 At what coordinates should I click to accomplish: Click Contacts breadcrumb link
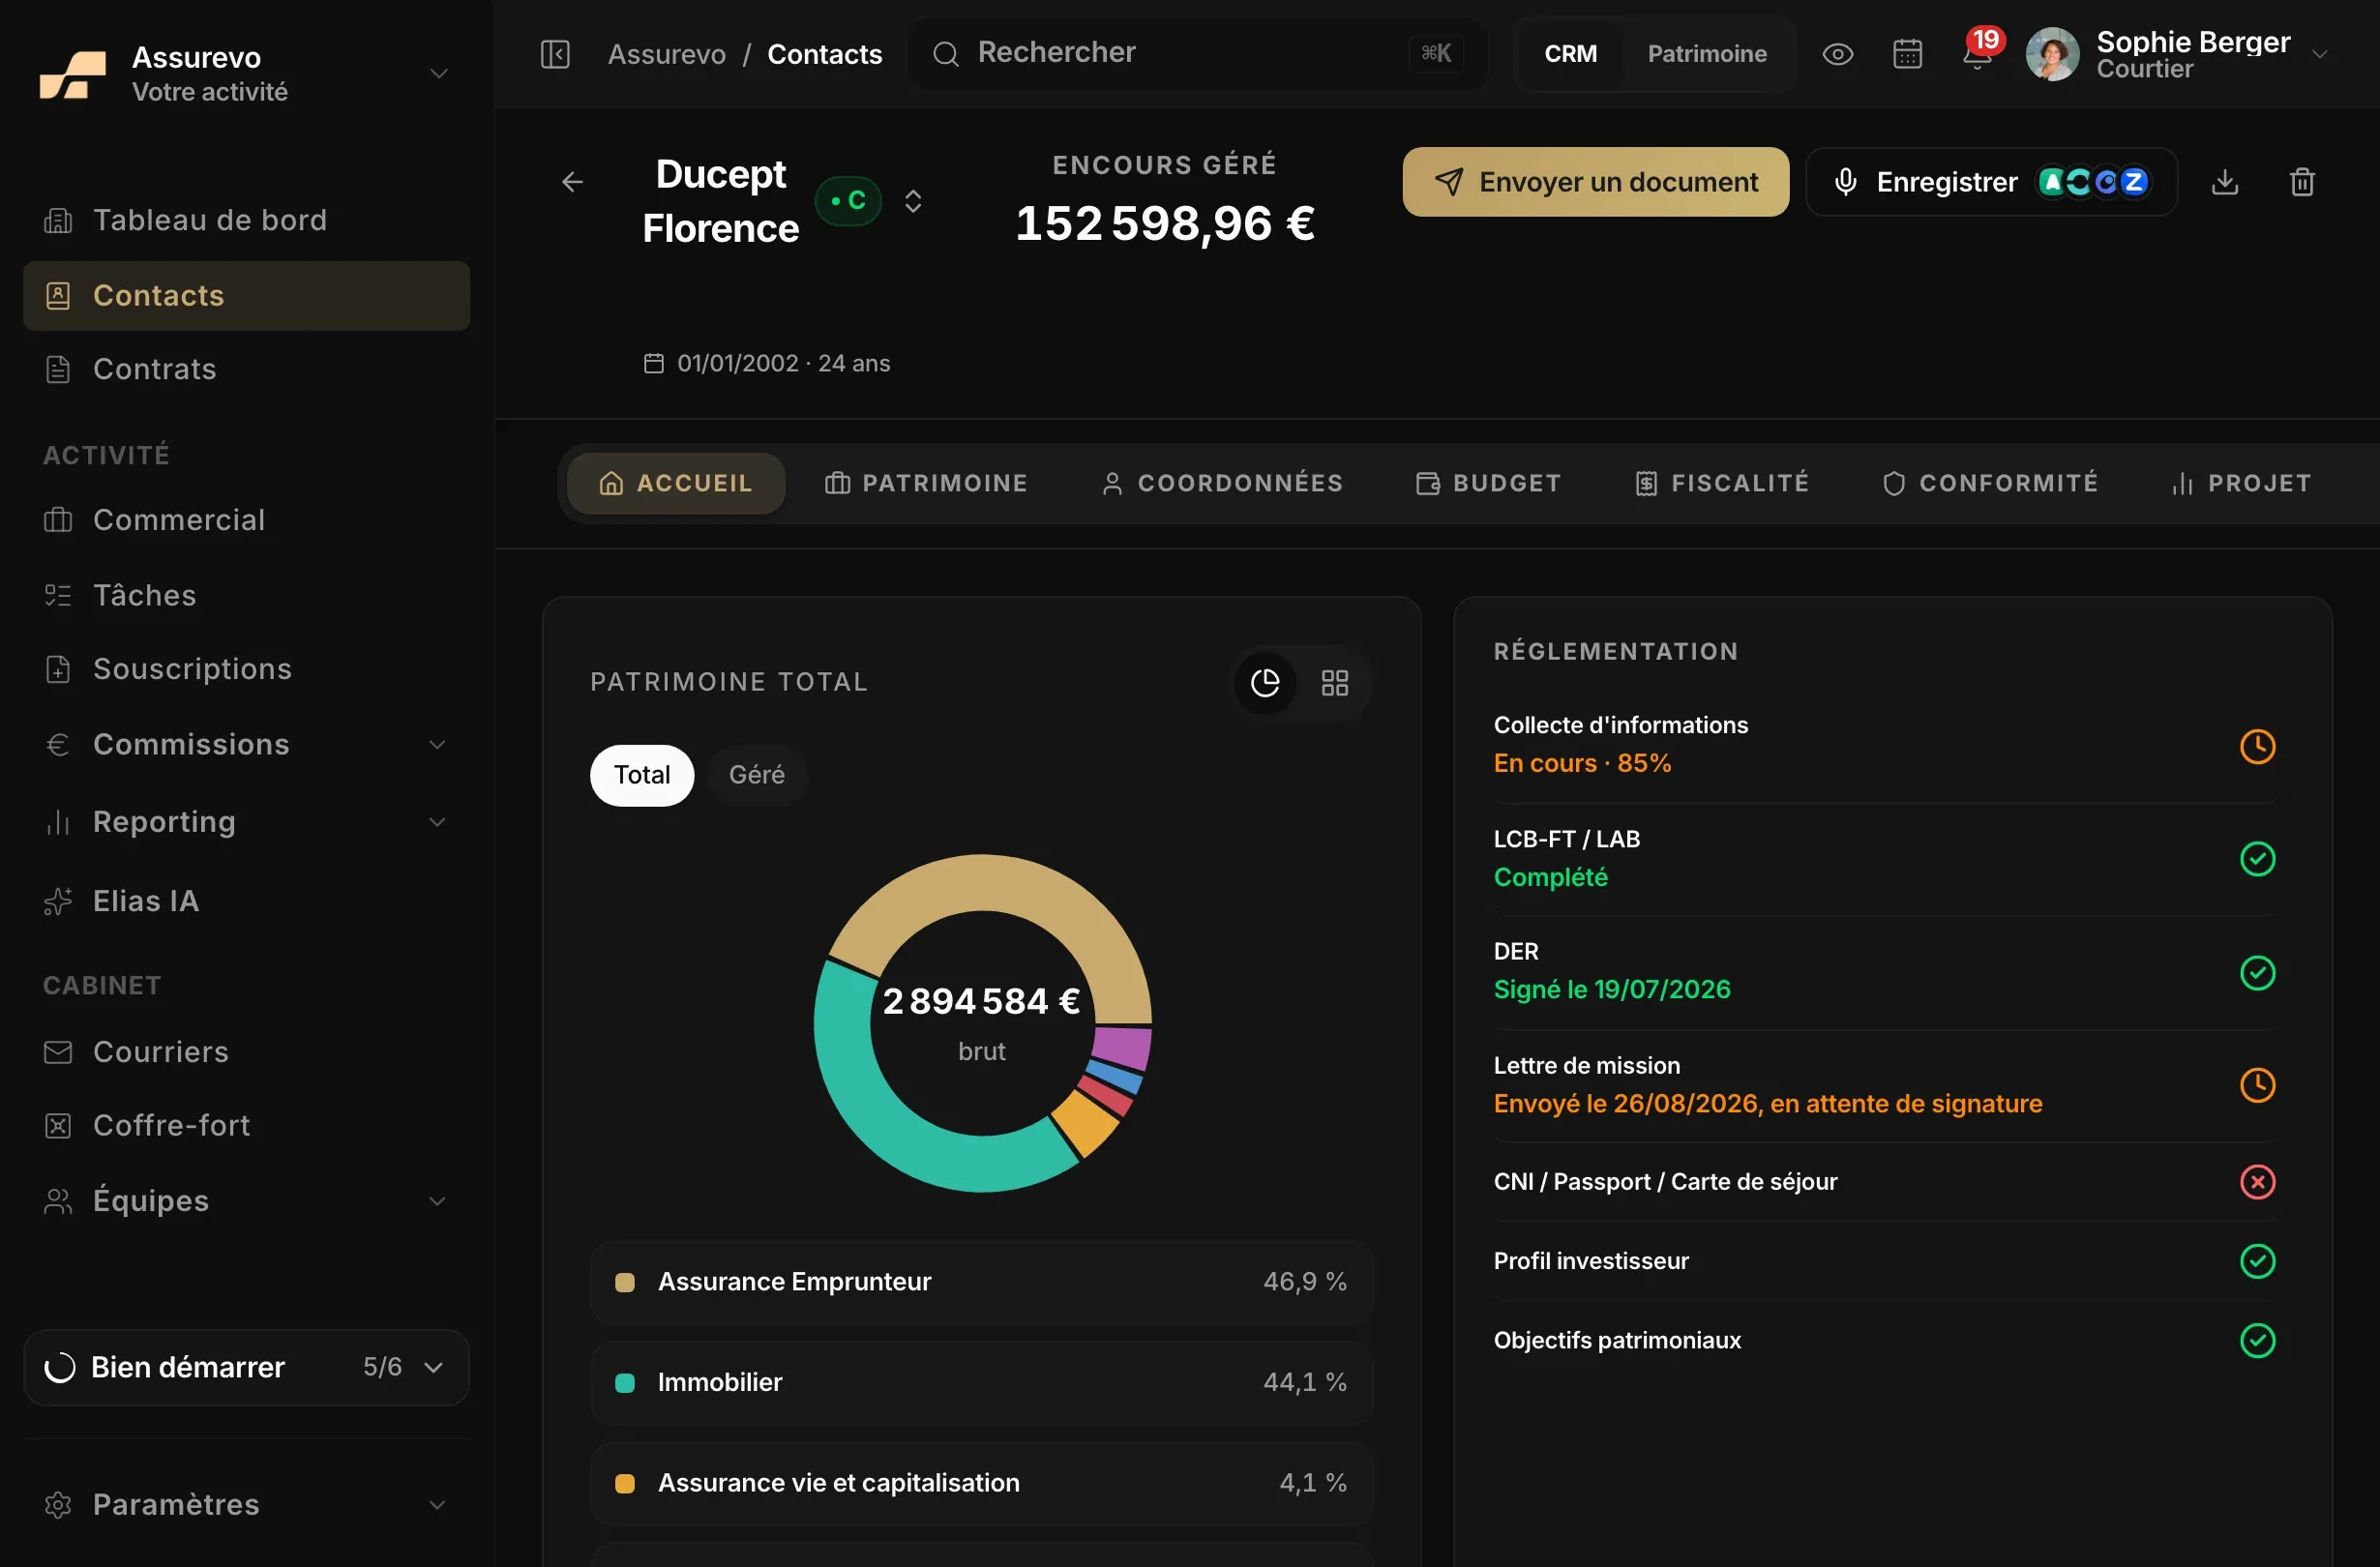click(x=825, y=54)
